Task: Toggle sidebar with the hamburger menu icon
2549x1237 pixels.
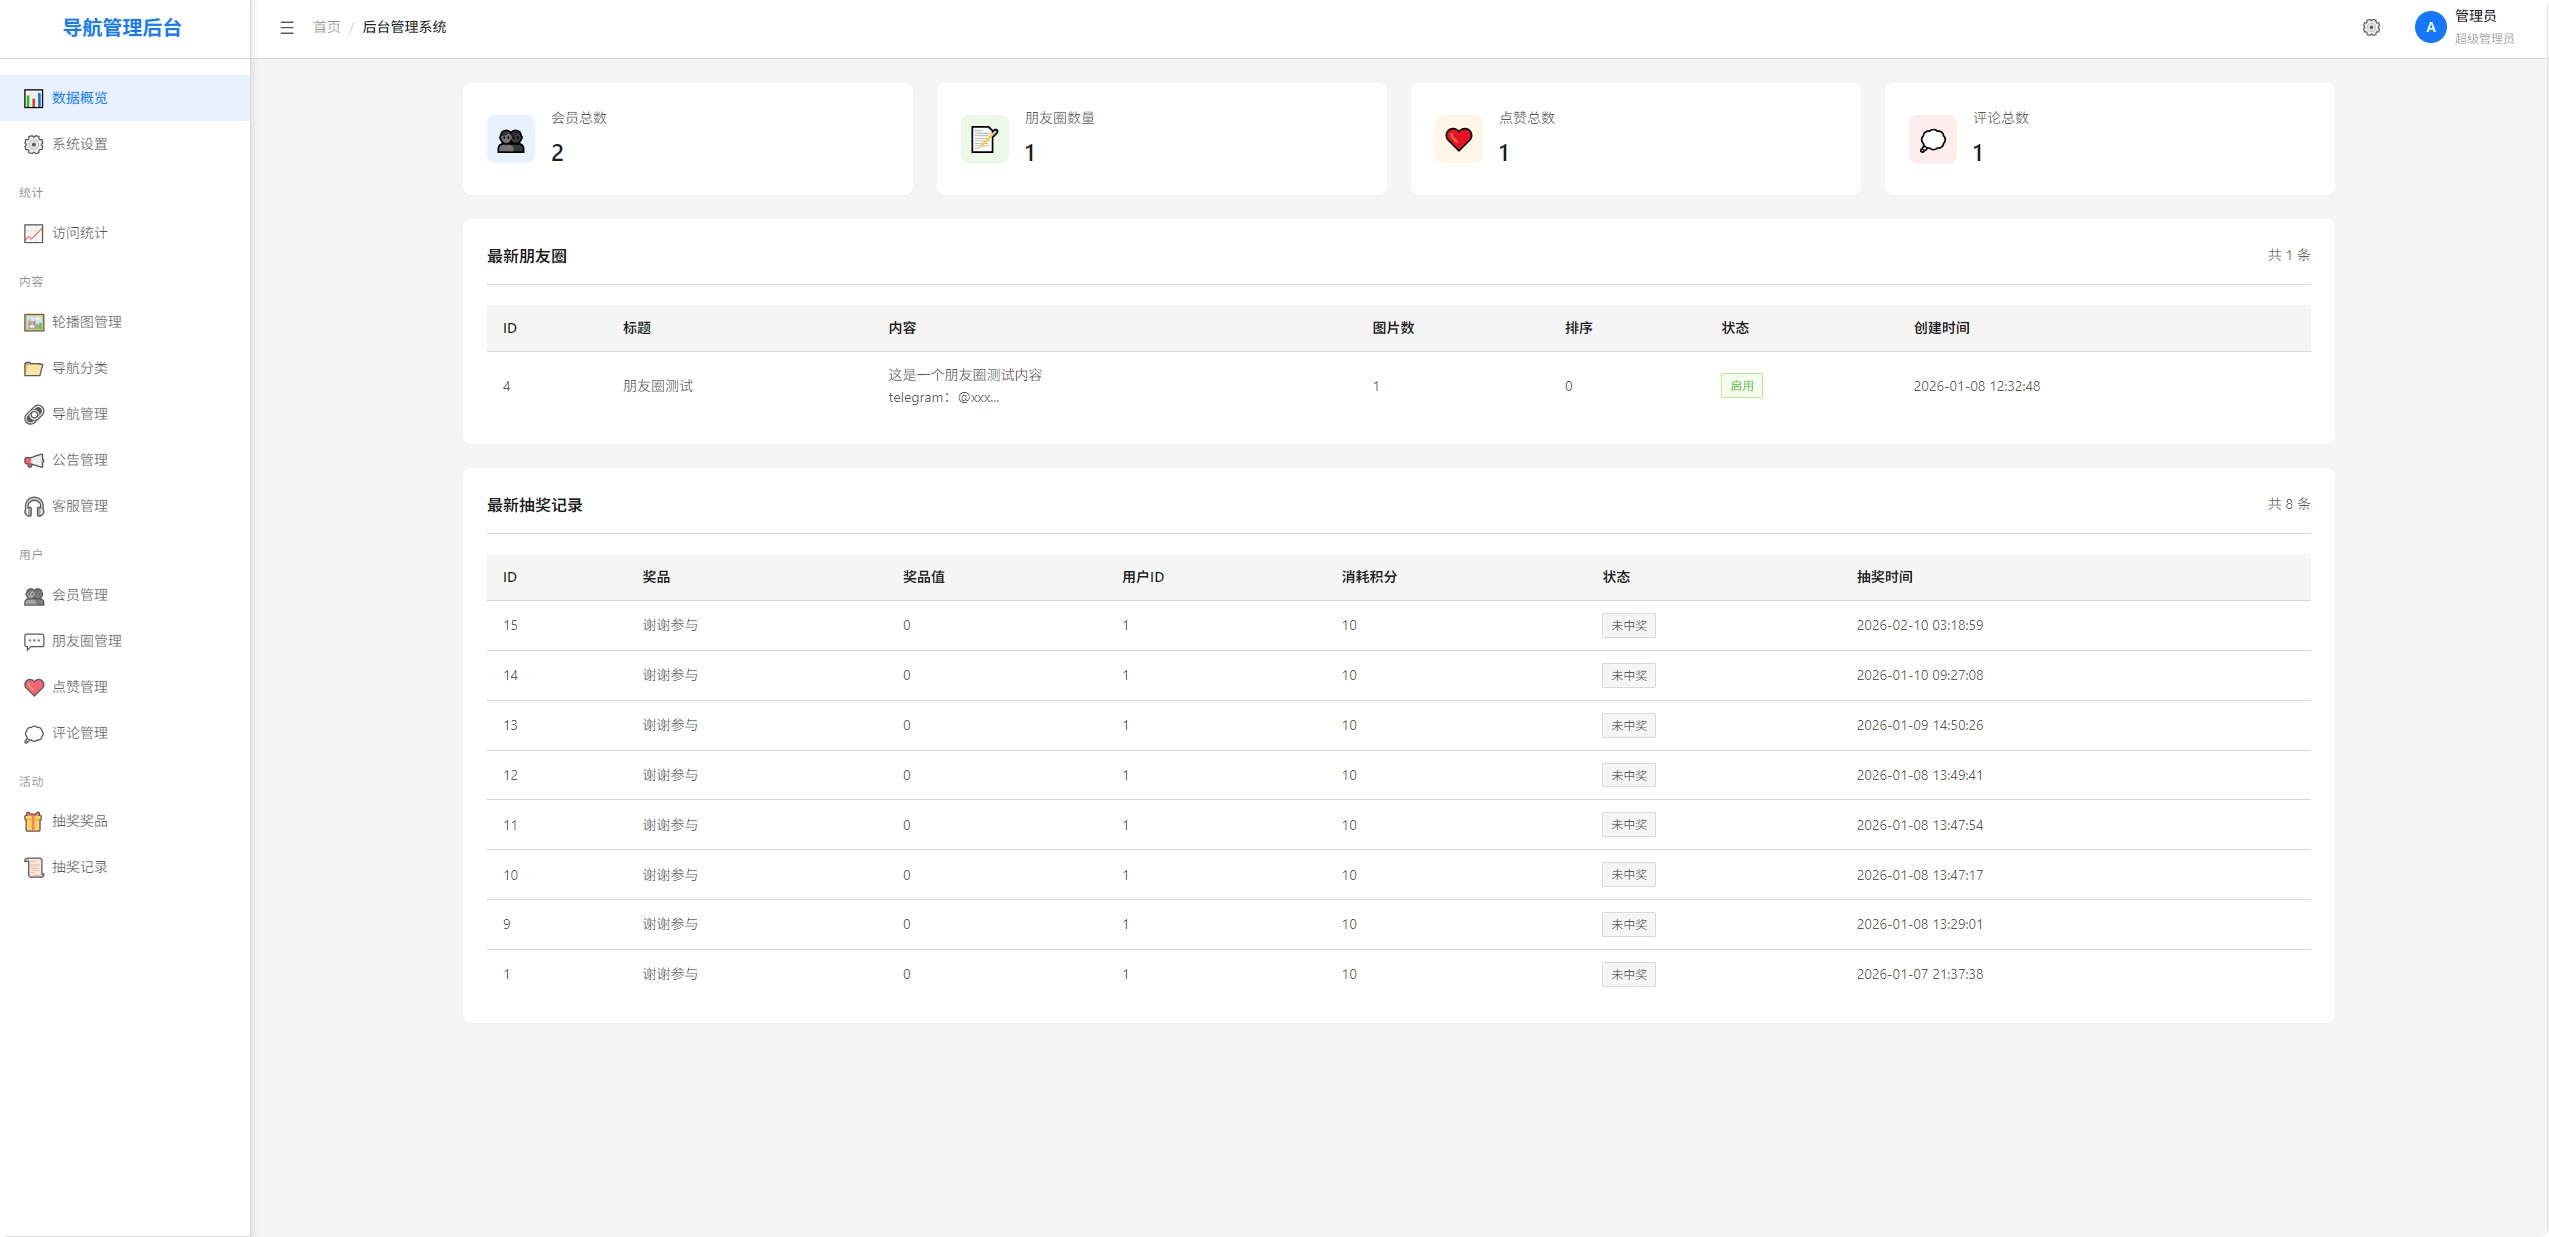Action: pyautogui.click(x=287, y=28)
